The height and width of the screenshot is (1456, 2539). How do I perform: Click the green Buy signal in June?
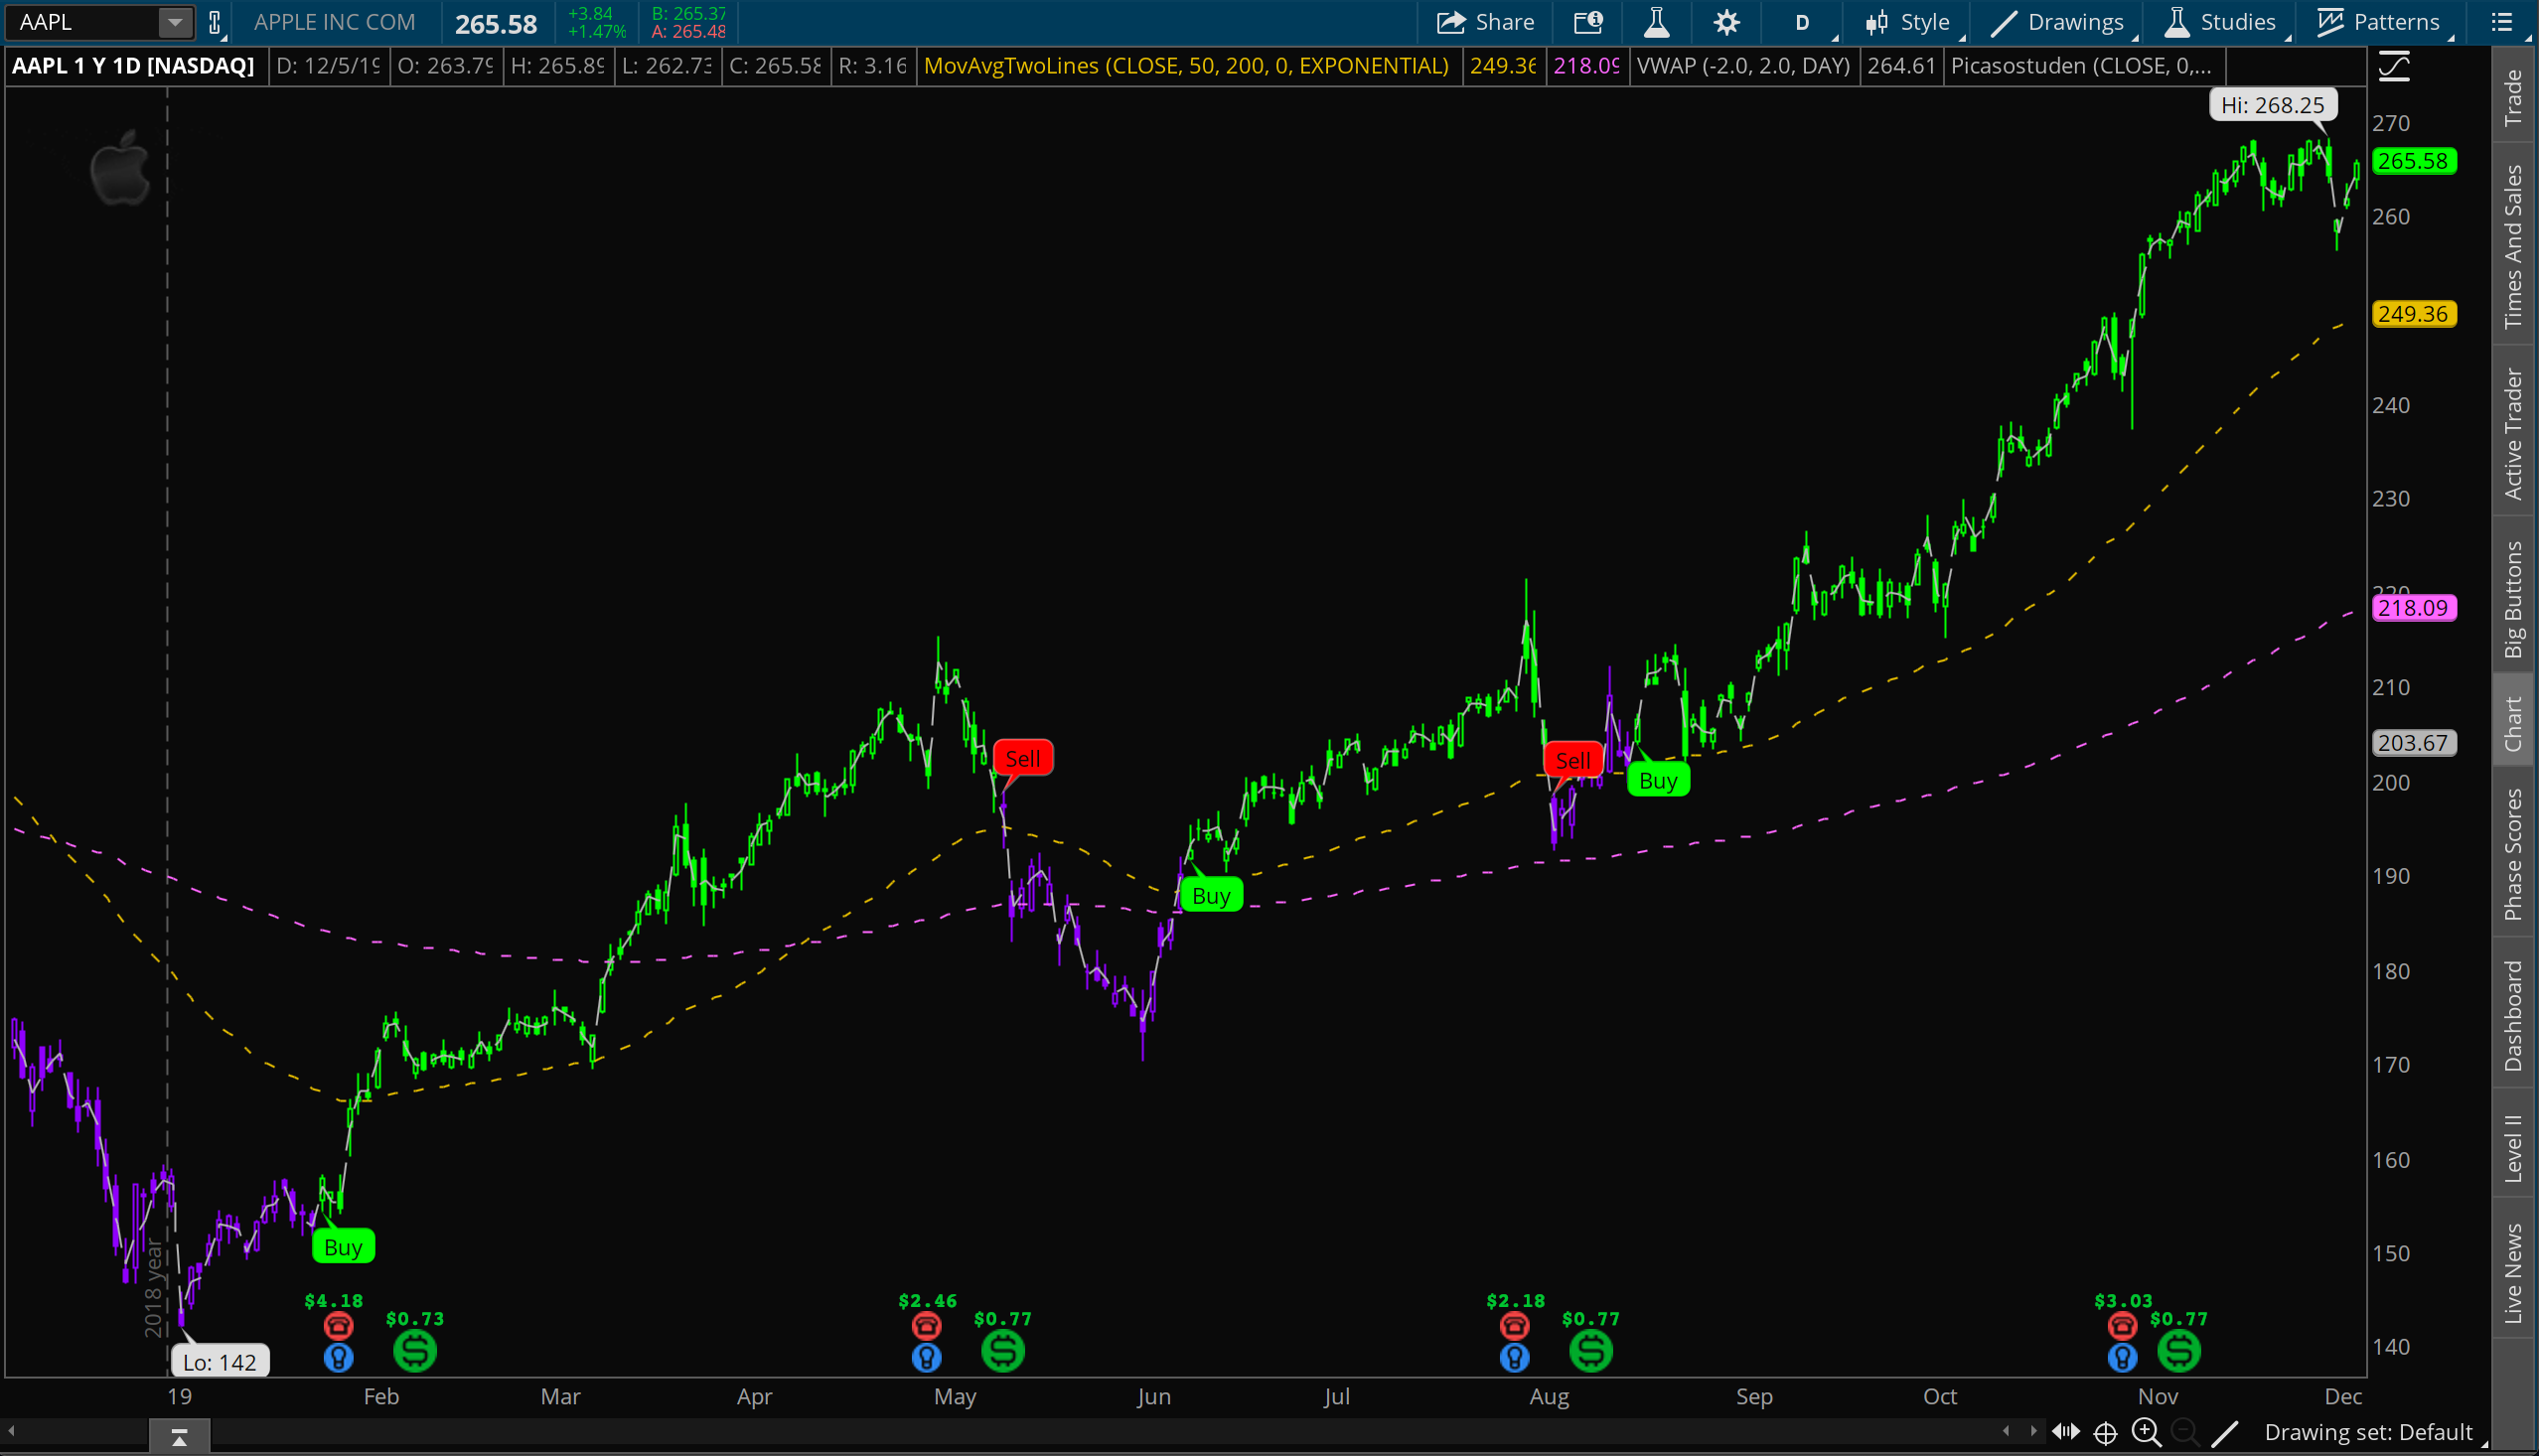(1211, 895)
